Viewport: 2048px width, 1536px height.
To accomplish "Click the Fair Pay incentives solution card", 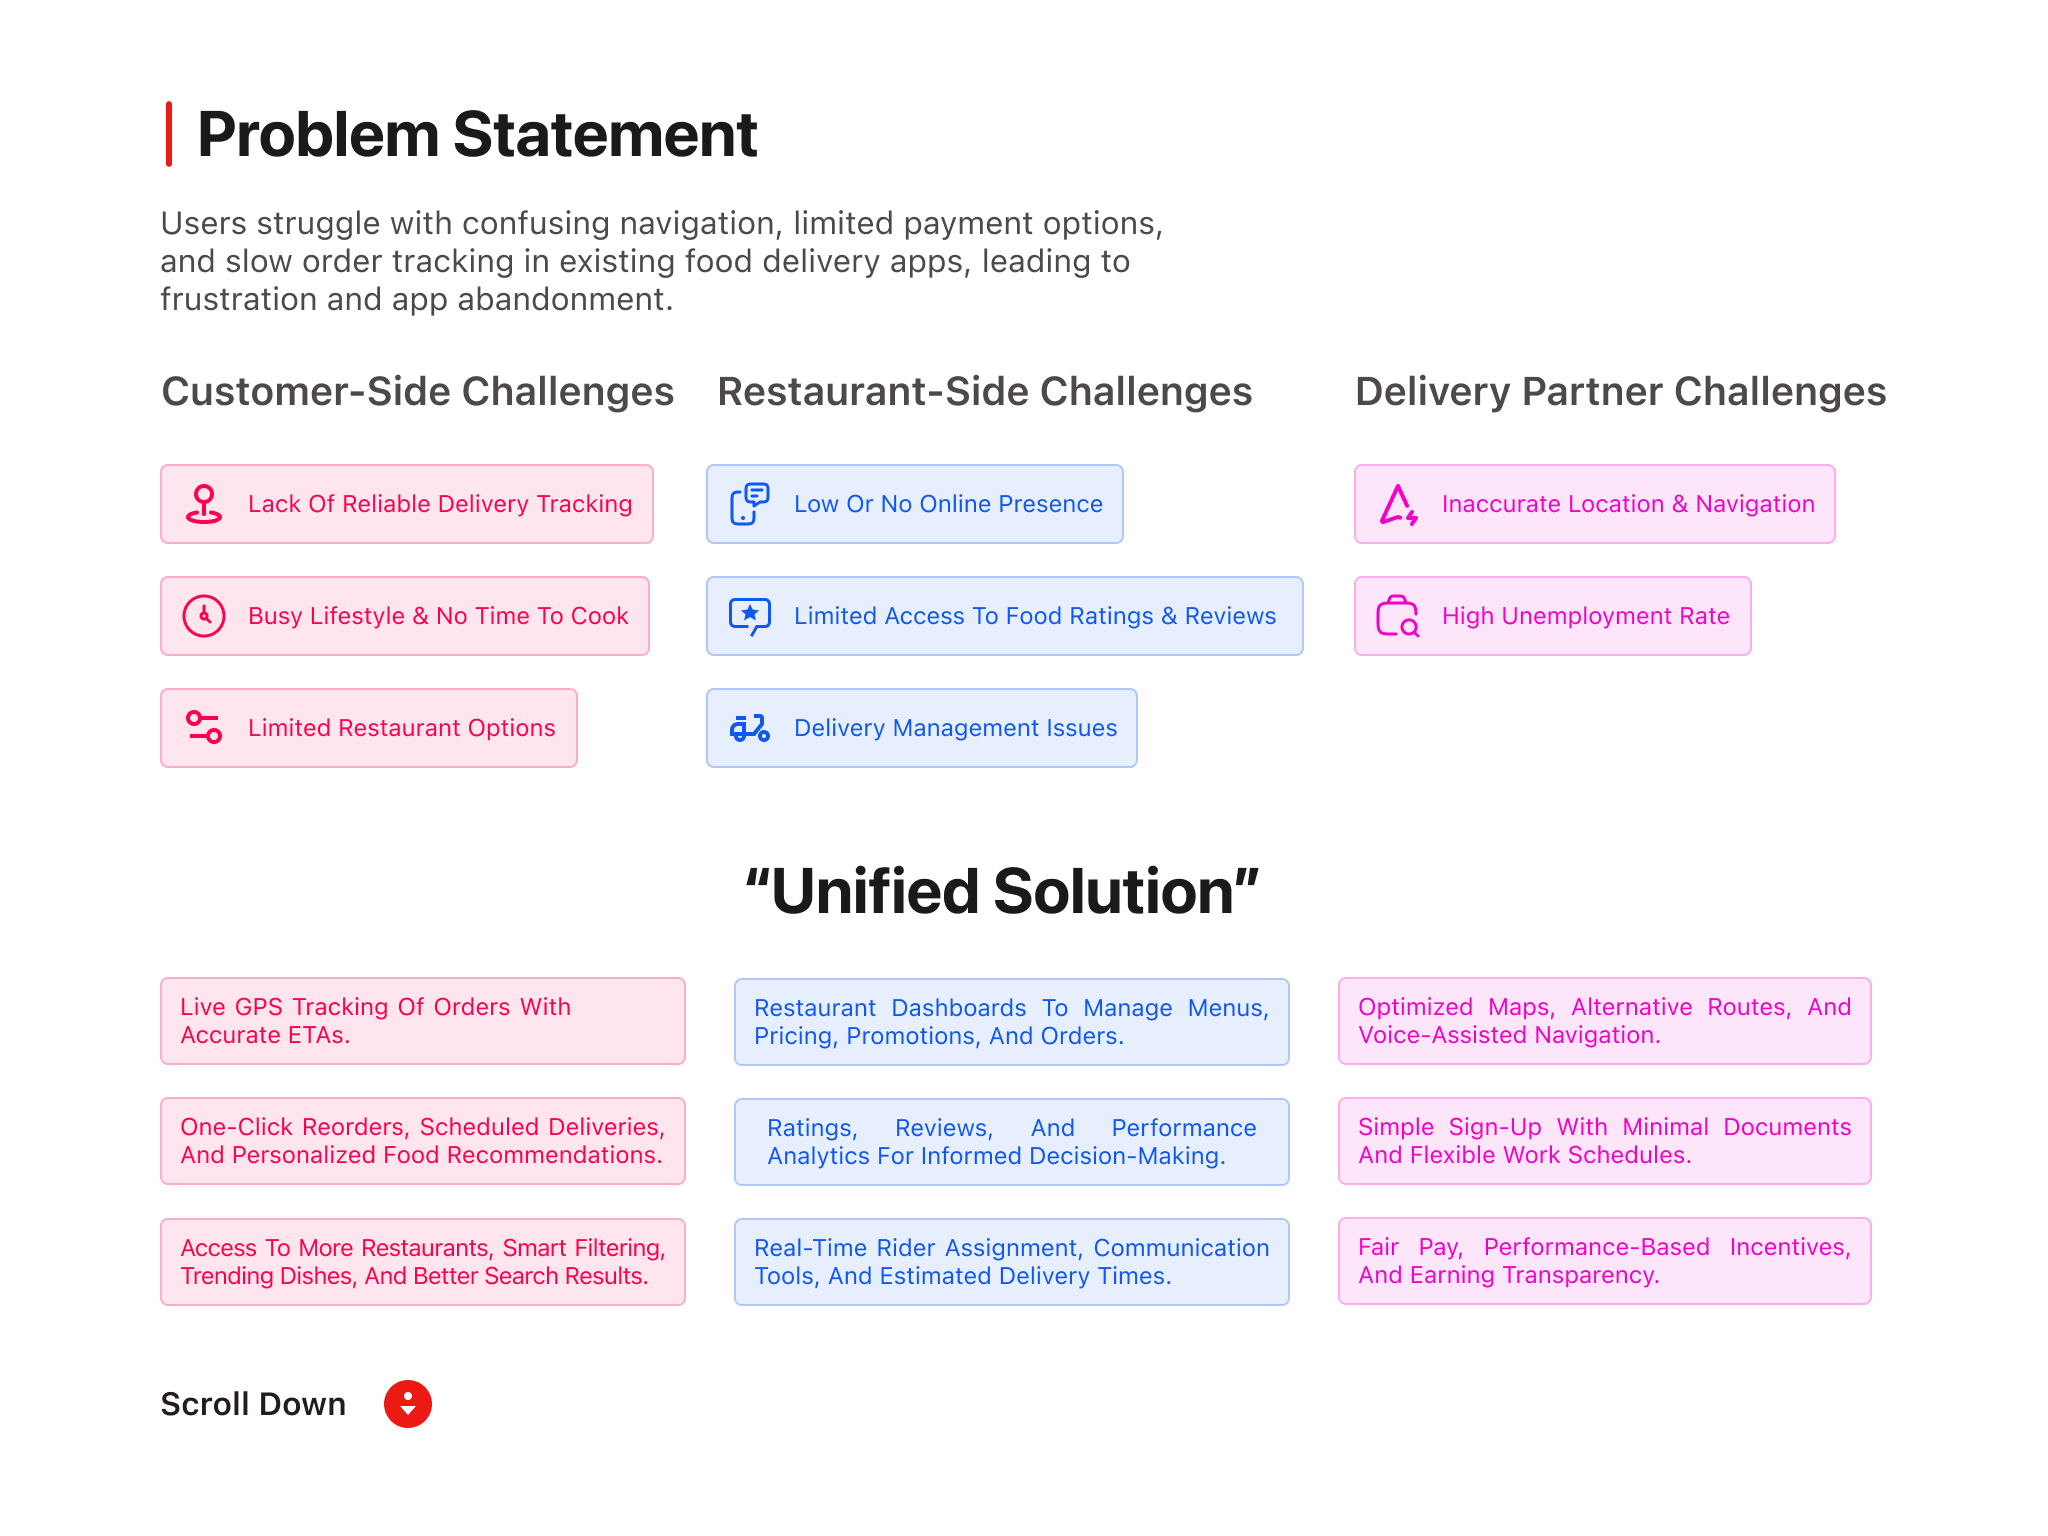I will tap(1604, 1261).
